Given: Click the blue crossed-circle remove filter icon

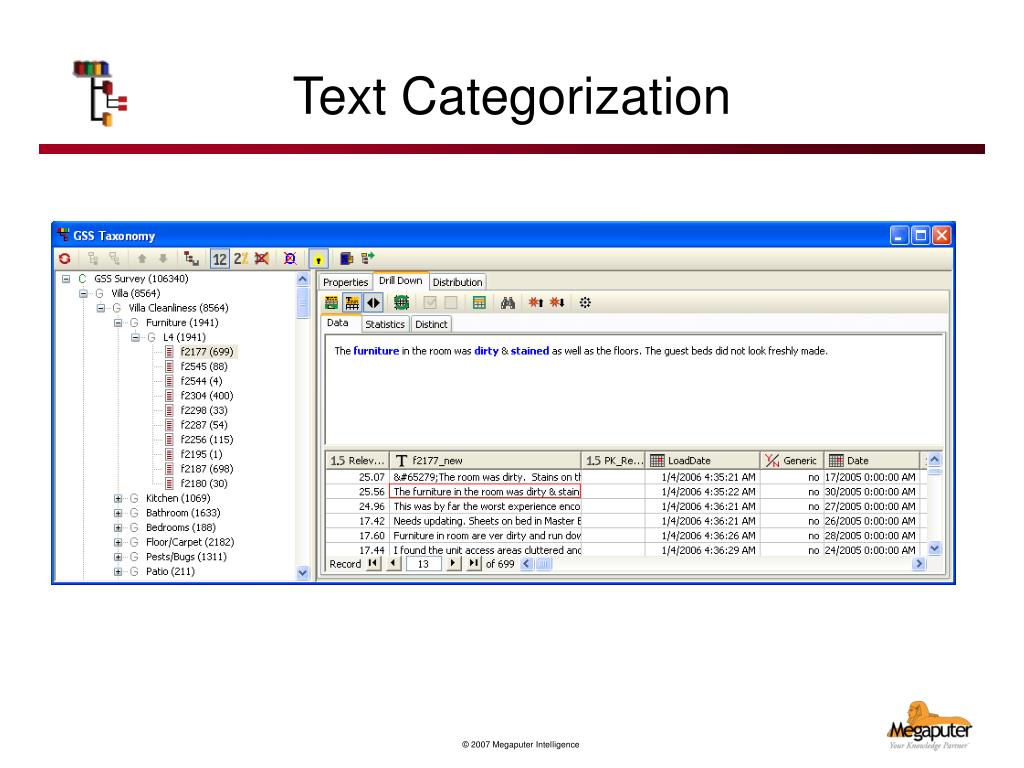Looking at the screenshot, I should click(290, 259).
